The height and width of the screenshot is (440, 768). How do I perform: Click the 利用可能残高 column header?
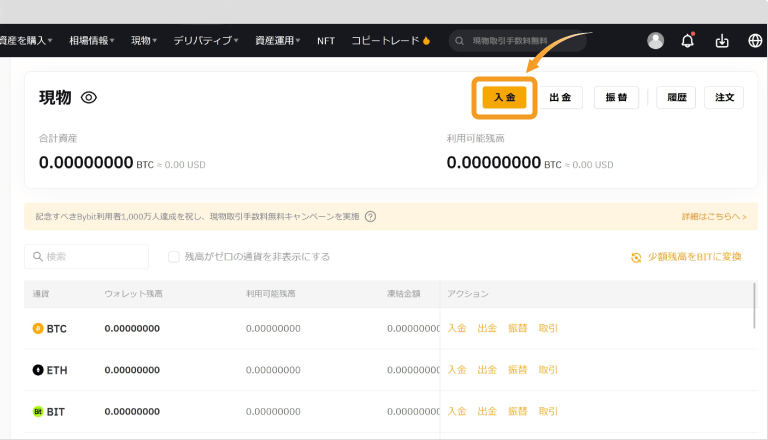tap(270, 294)
